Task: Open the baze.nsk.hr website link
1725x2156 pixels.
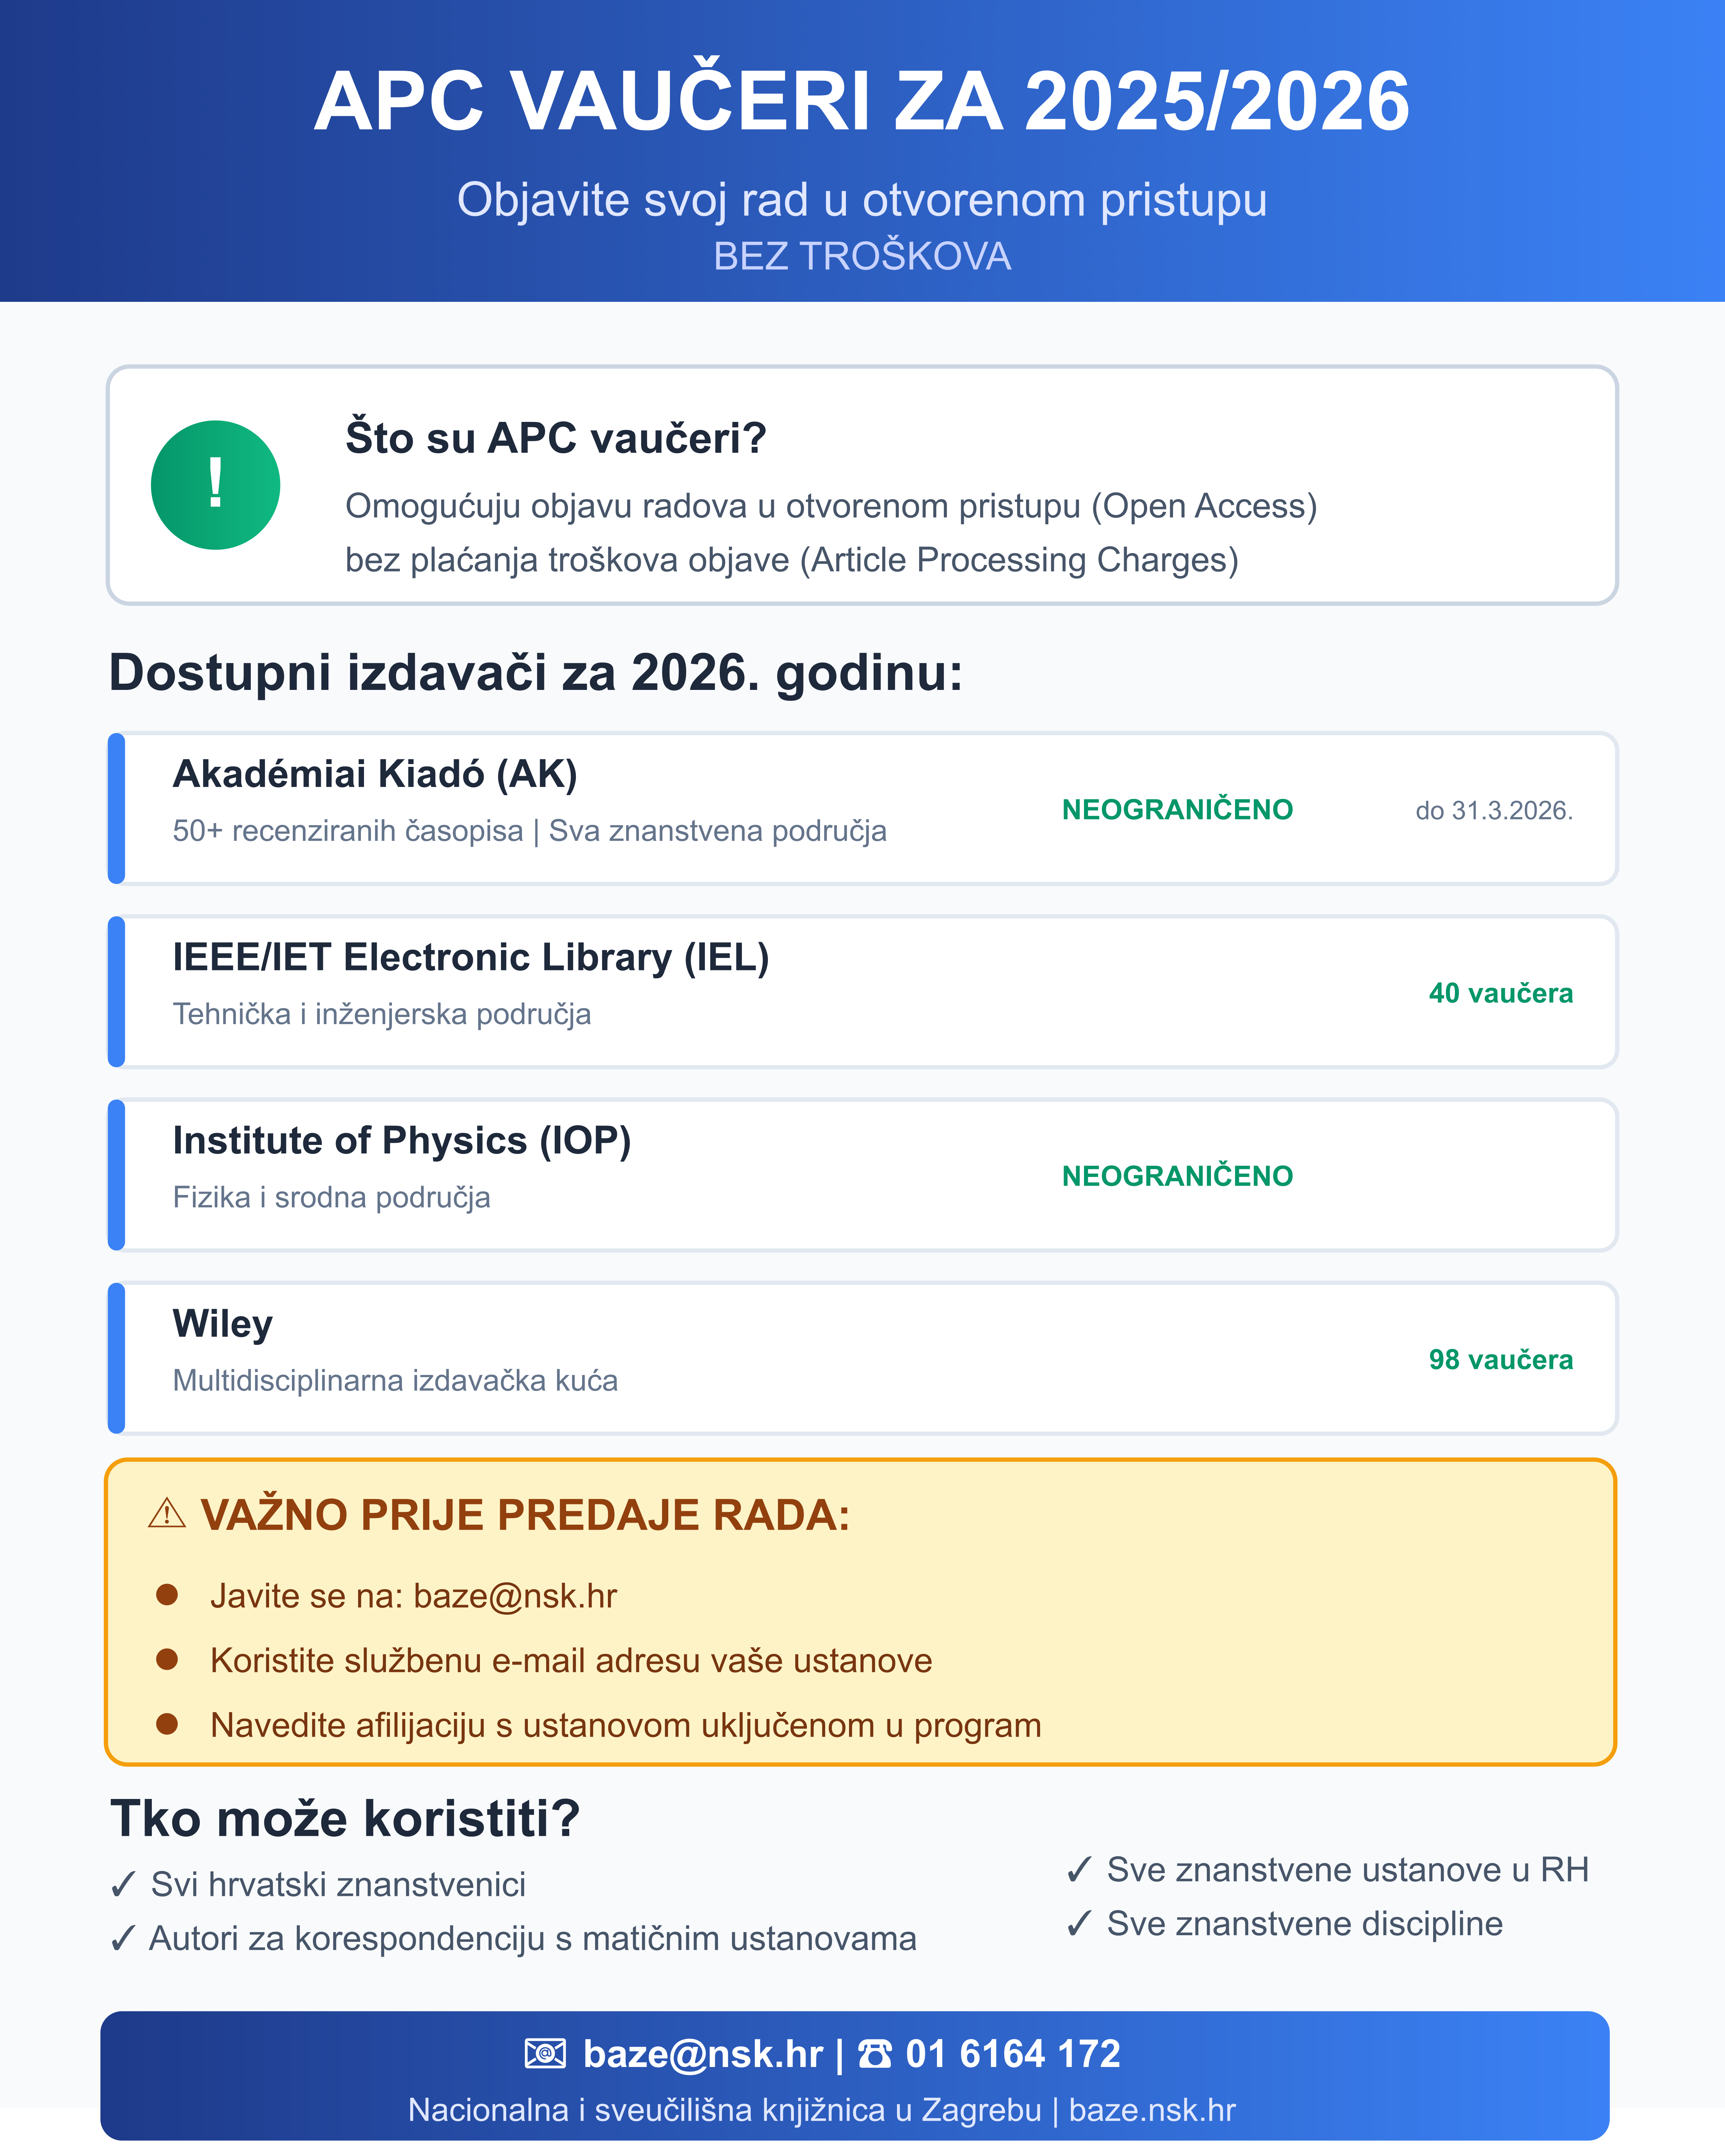Action: click(1152, 2110)
